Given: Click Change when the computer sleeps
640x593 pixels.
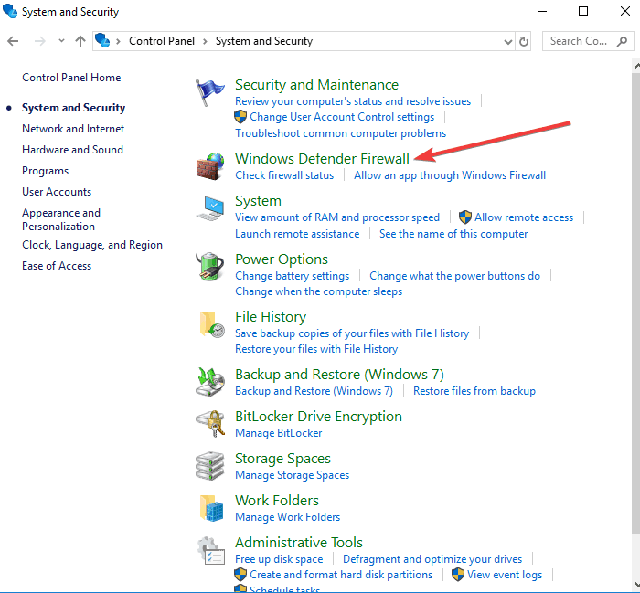Looking at the screenshot, I should click(x=319, y=291).
